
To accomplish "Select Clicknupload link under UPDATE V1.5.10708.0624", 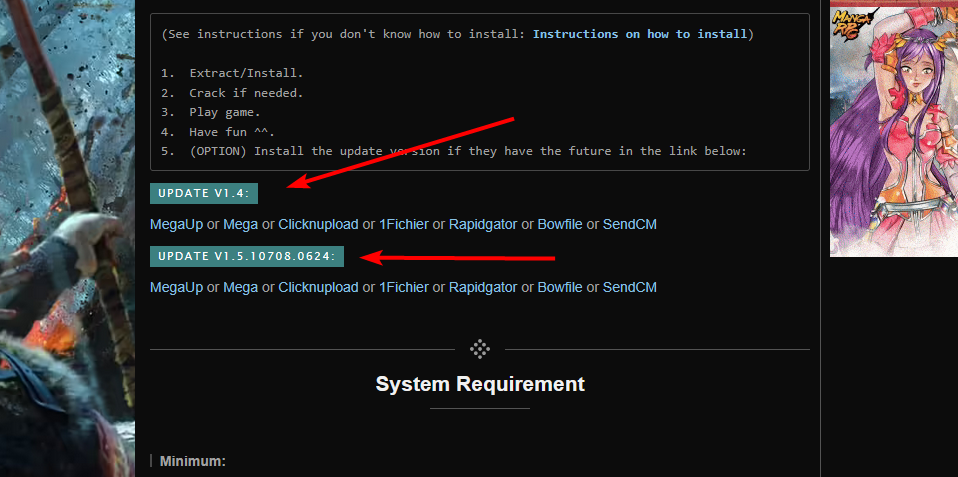I will pos(318,287).
